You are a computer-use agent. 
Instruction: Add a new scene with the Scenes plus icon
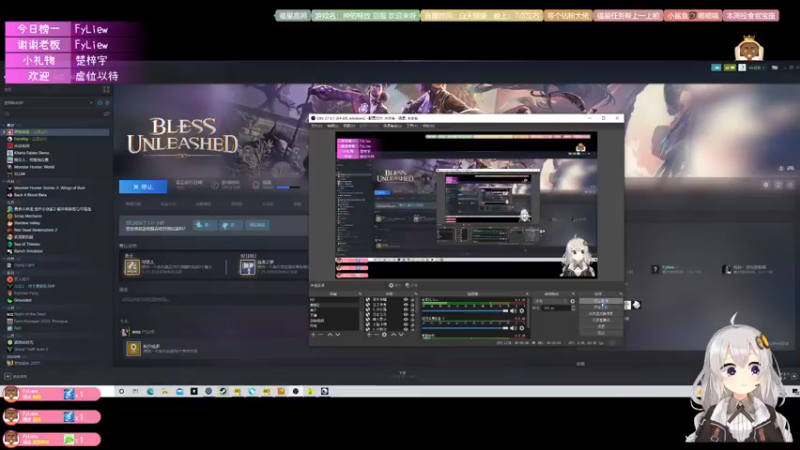click(x=313, y=335)
